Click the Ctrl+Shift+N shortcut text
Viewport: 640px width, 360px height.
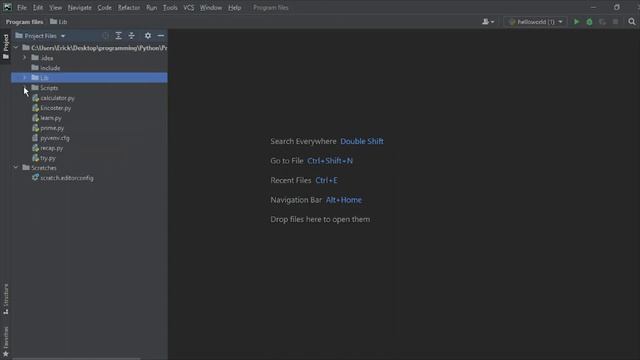(330, 161)
